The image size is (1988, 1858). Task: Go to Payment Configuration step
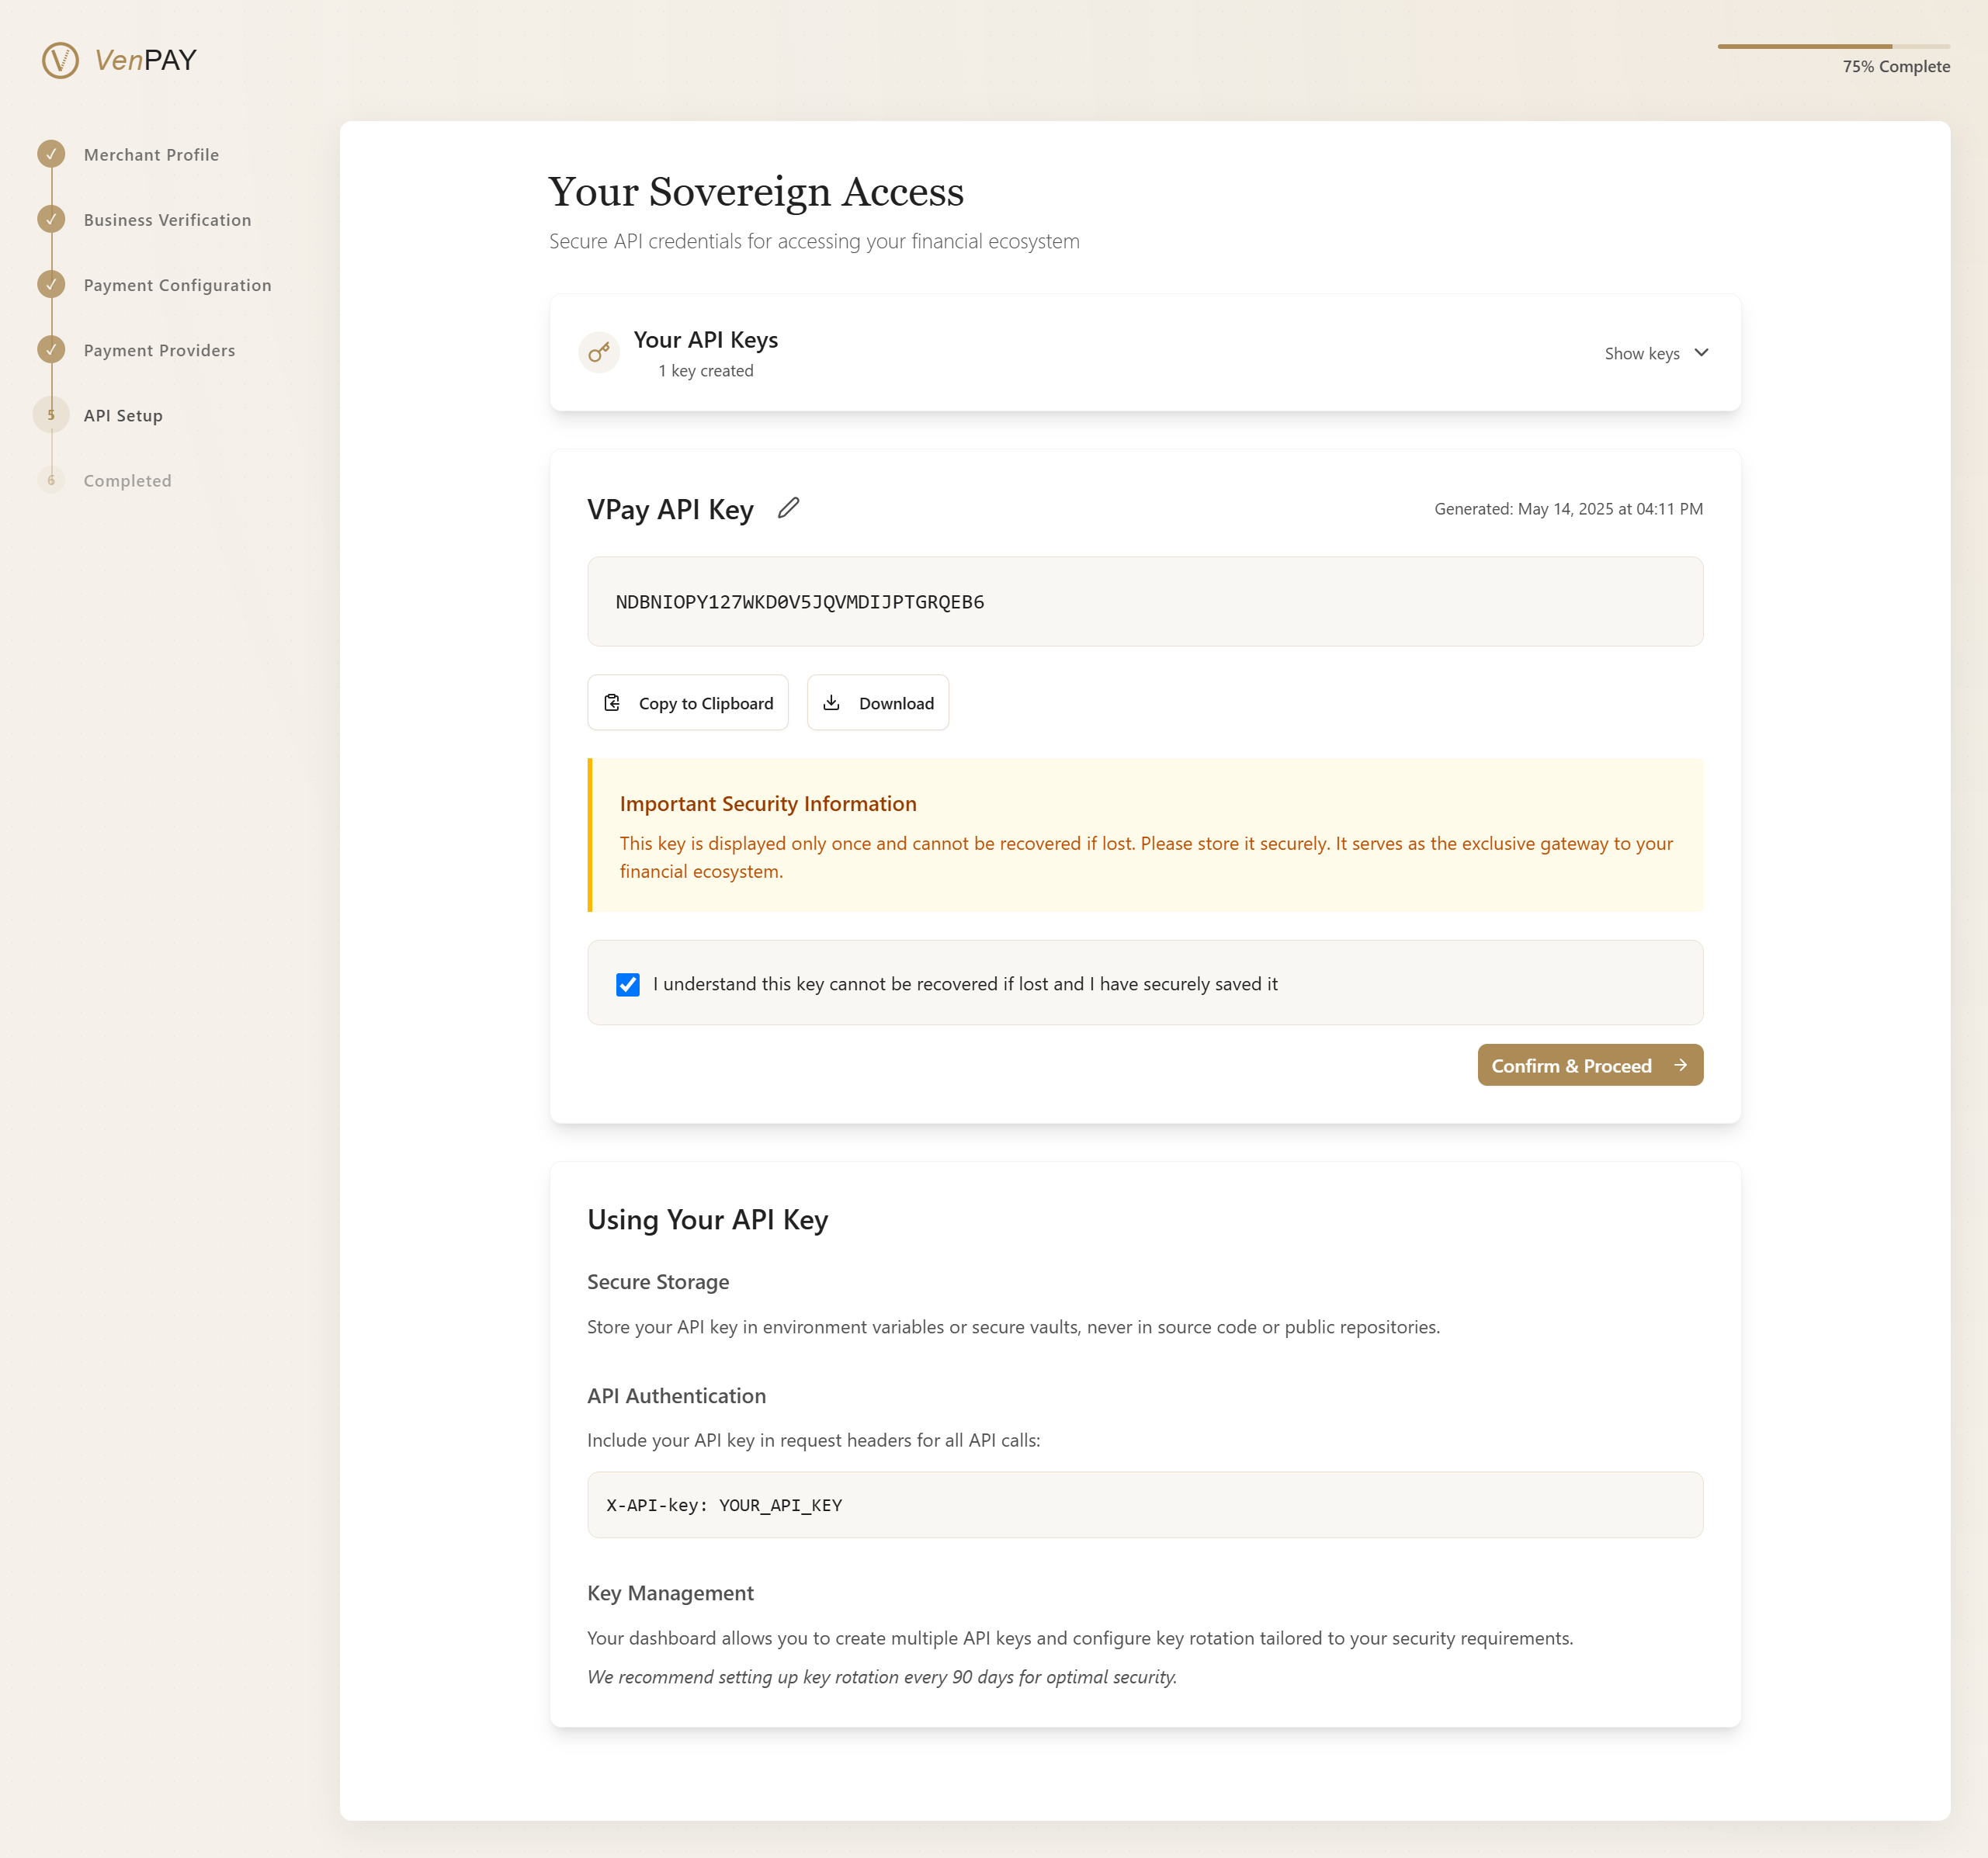(177, 285)
